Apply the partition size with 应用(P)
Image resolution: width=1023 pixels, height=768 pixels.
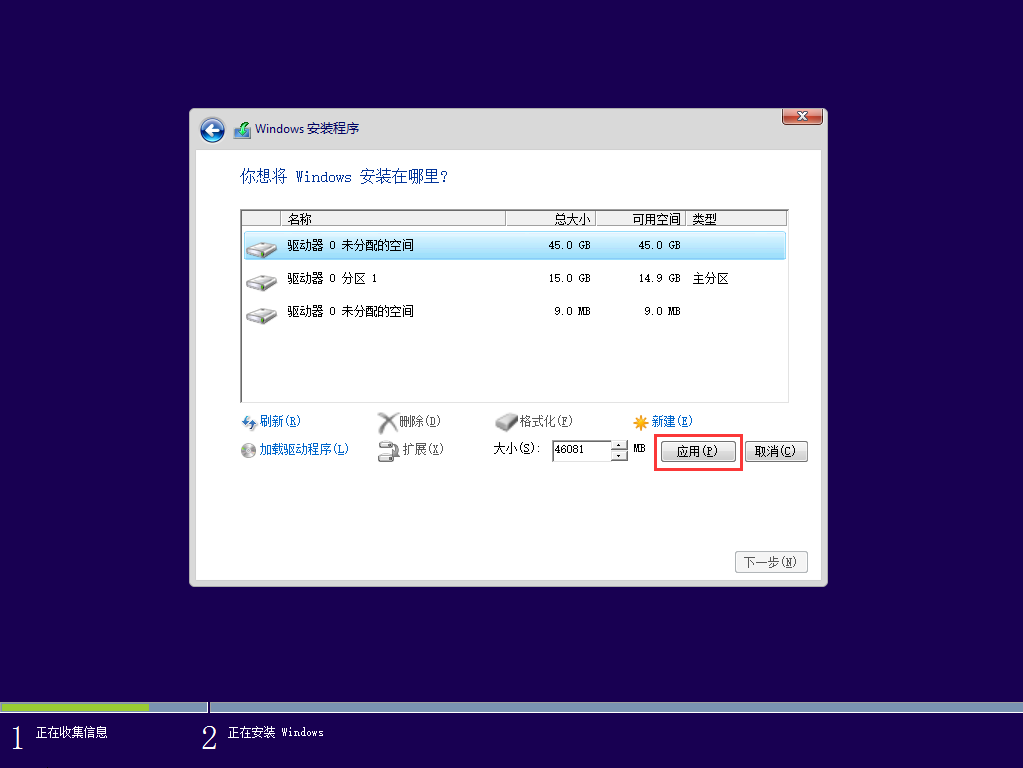click(698, 452)
